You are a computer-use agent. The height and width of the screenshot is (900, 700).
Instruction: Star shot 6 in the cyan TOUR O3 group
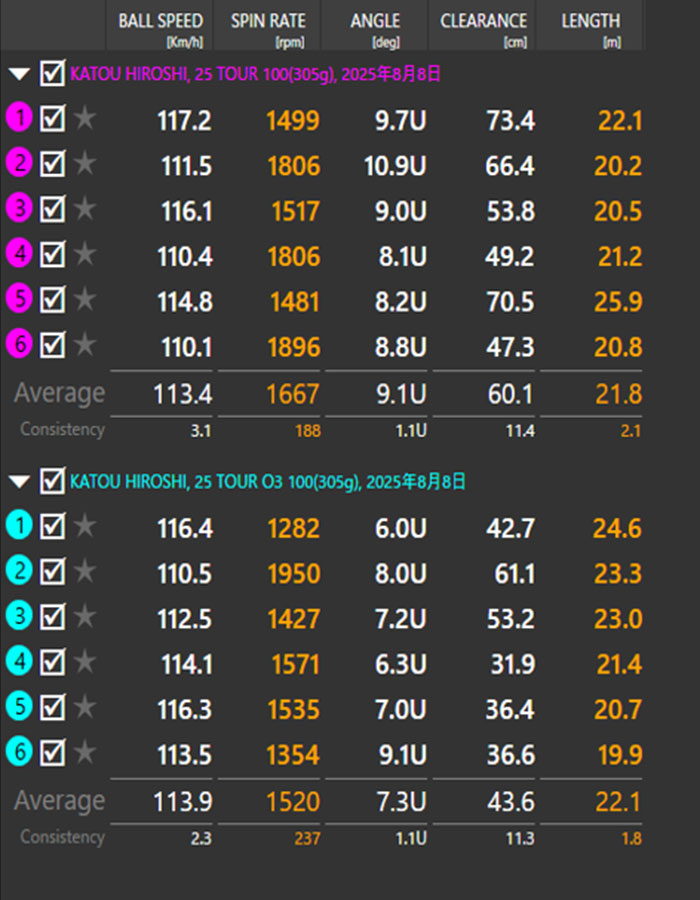pos(85,753)
